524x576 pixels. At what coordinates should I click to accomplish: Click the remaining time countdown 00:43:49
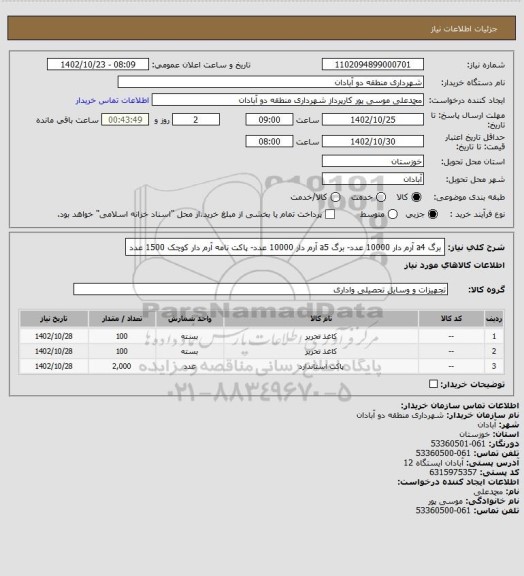[x=125, y=120]
